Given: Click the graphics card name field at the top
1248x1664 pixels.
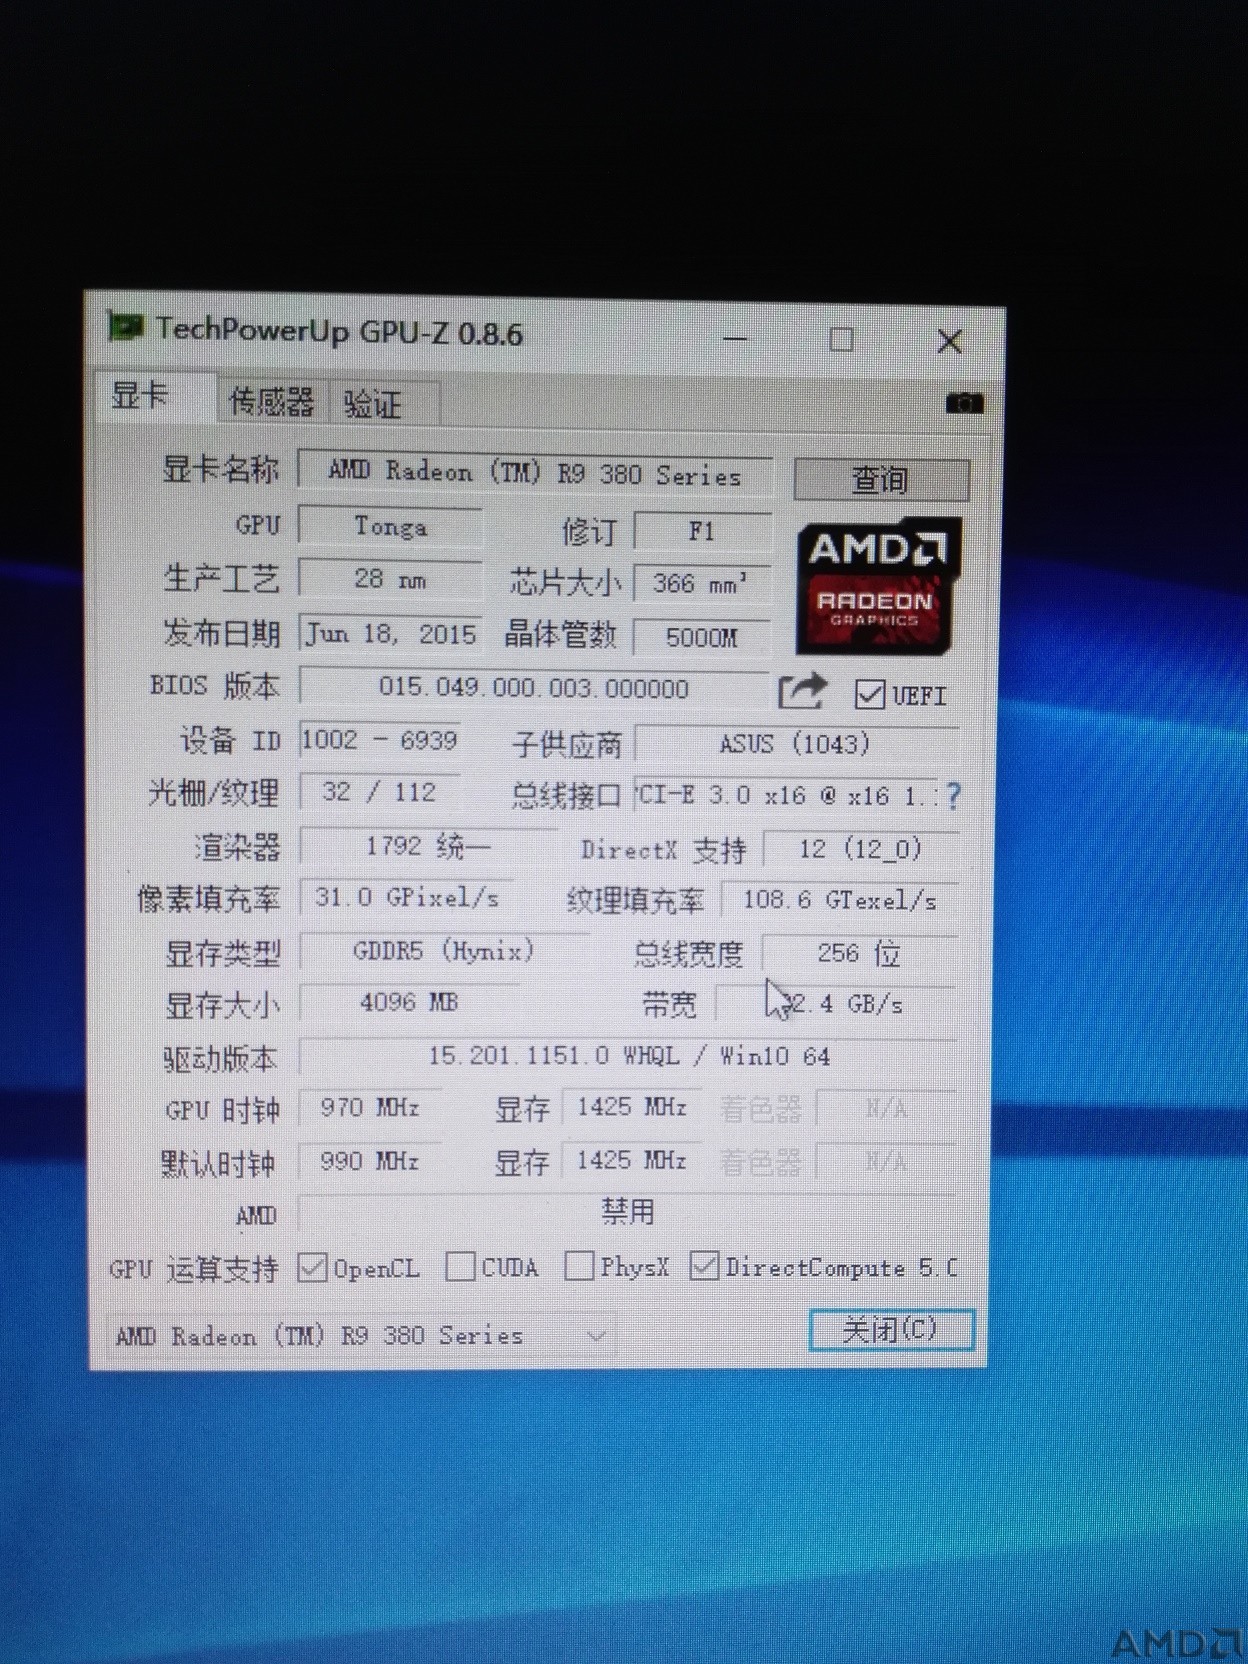Looking at the screenshot, I should (x=535, y=473).
